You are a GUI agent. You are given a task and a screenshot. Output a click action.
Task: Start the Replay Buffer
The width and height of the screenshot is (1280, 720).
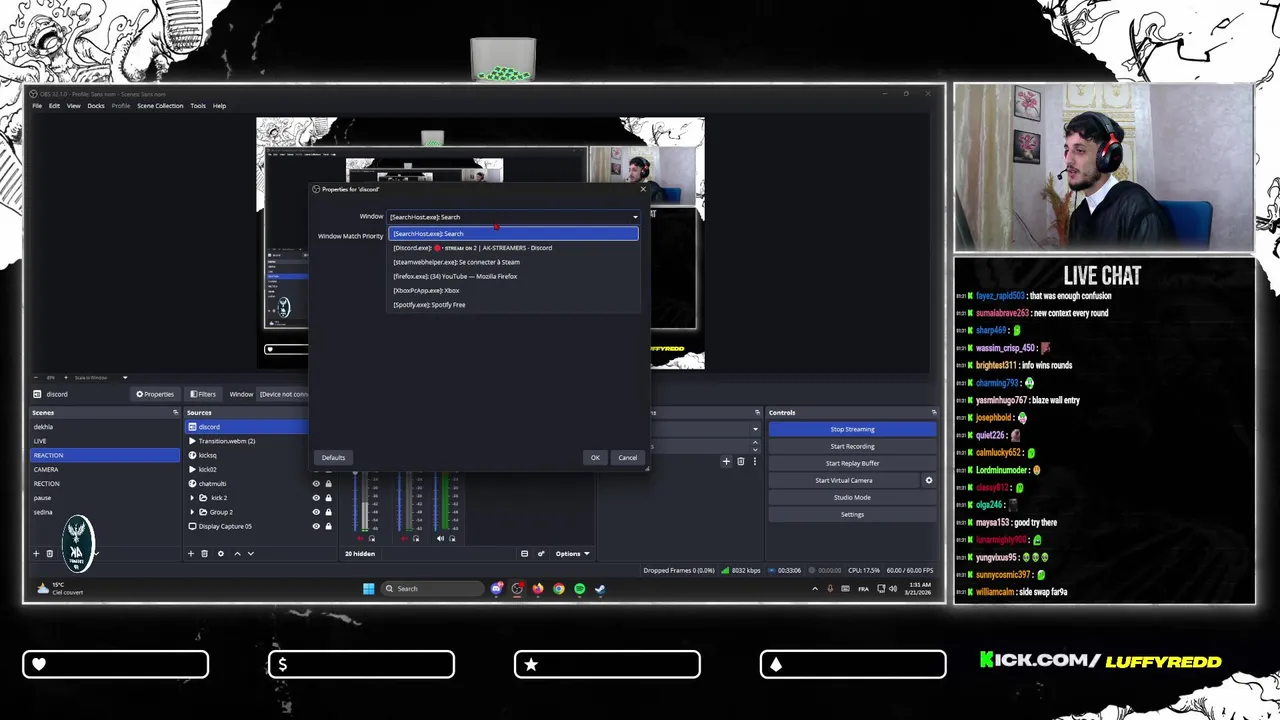tap(852, 463)
